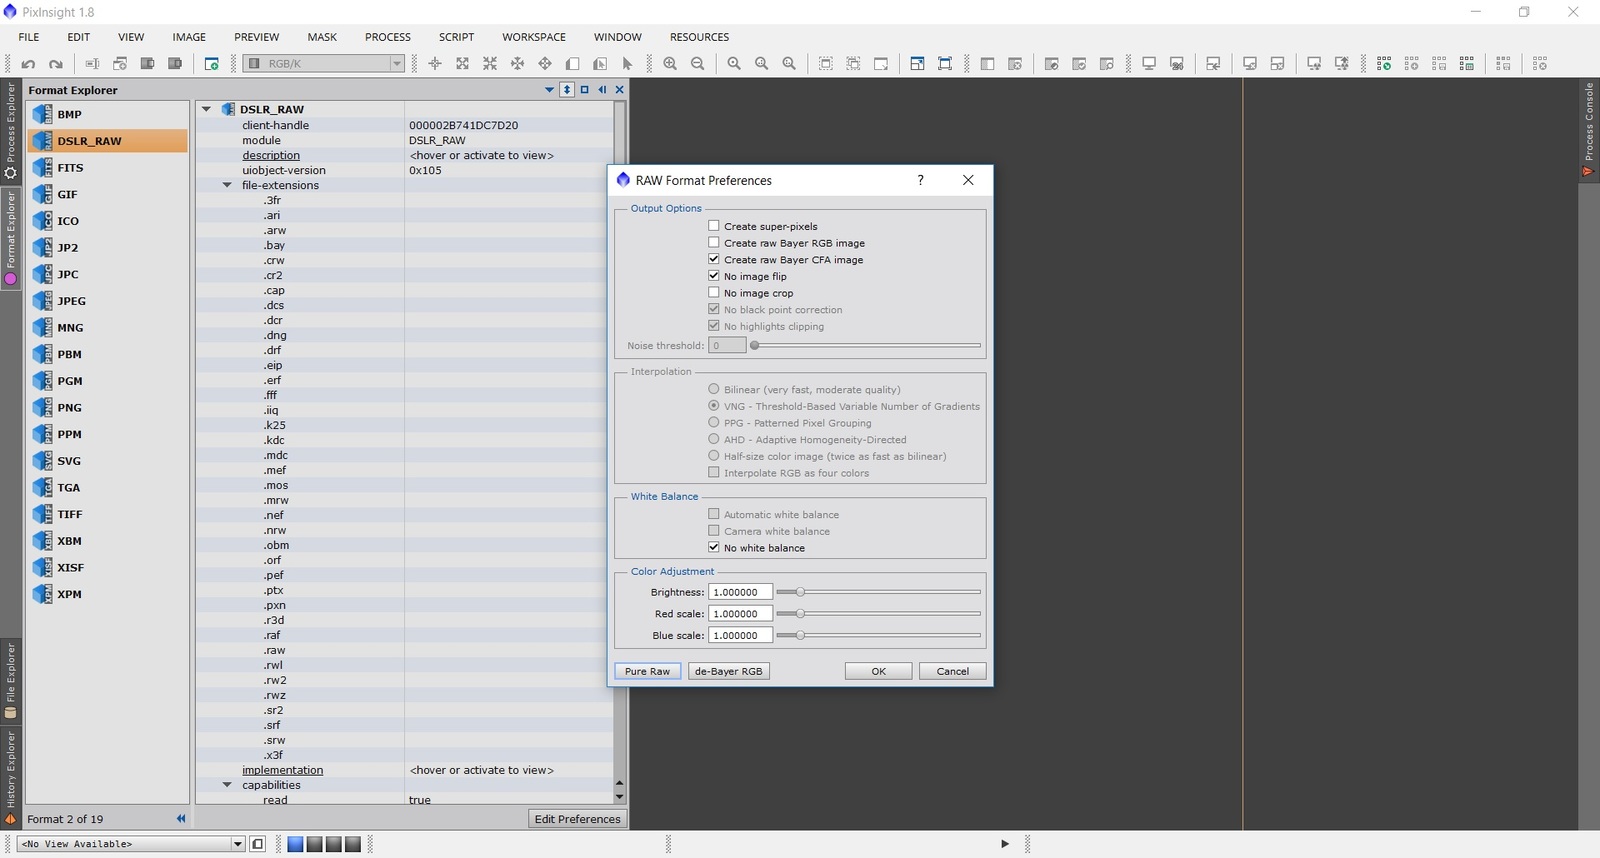1600x858 pixels.
Task: Enable Create raw Bayer RGB image
Action: (714, 243)
